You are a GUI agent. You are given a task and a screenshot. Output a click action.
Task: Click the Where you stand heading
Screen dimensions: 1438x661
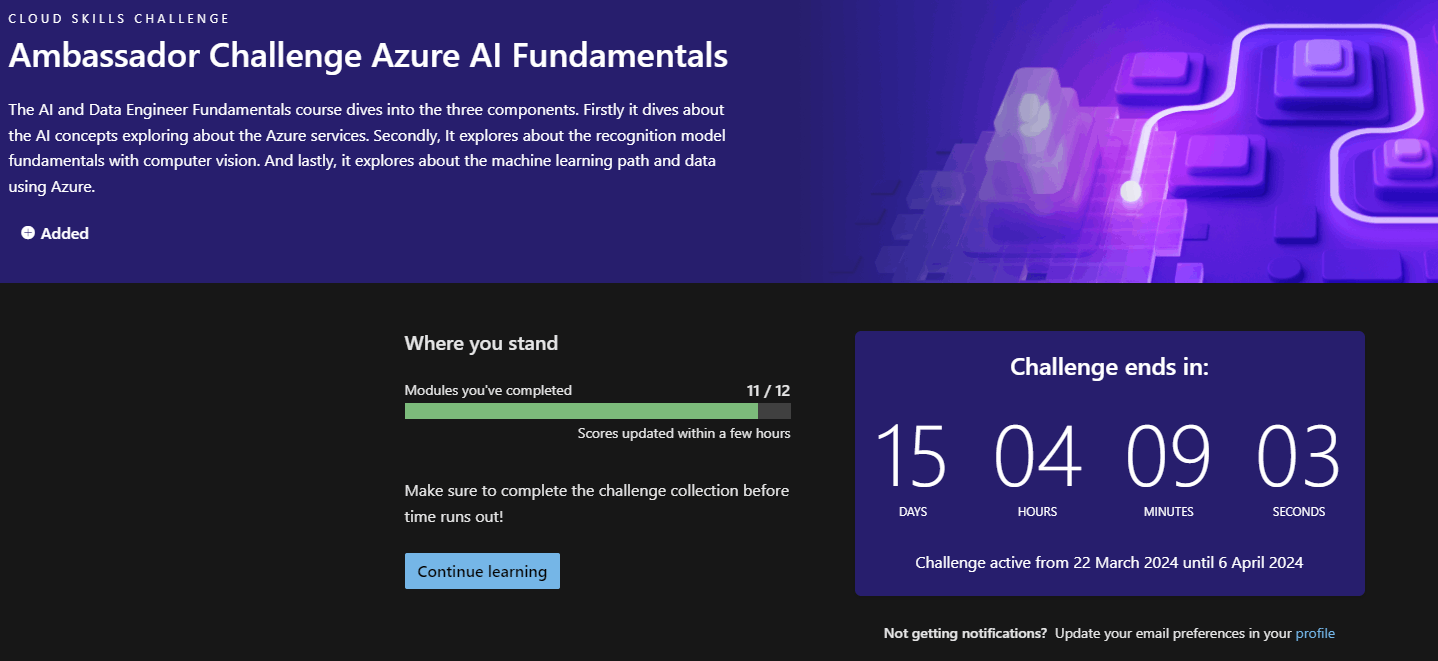tap(481, 343)
